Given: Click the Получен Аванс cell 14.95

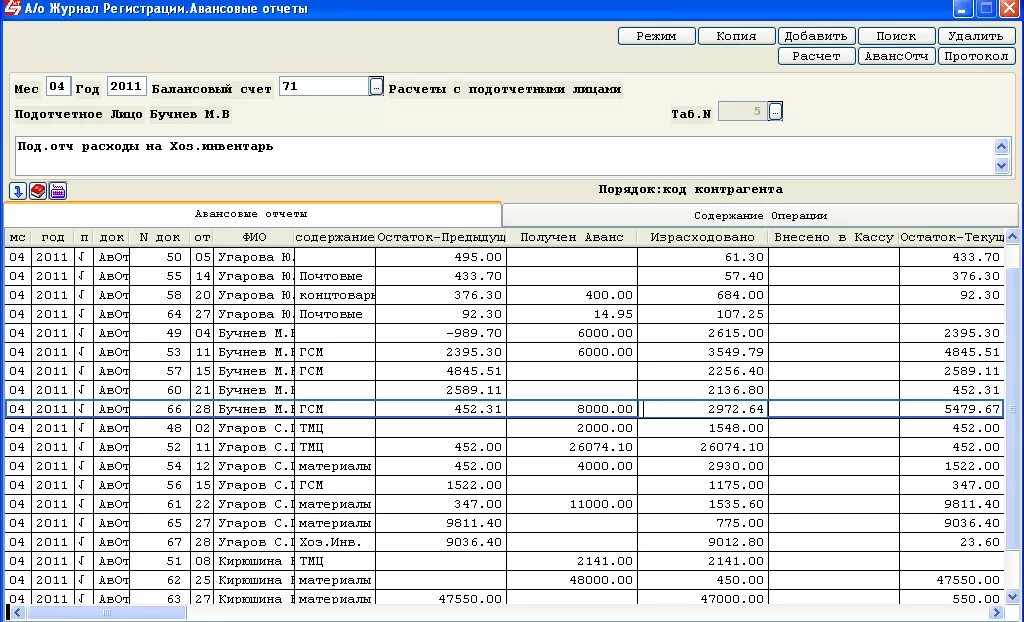Looking at the screenshot, I should pyautogui.click(x=572, y=314).
